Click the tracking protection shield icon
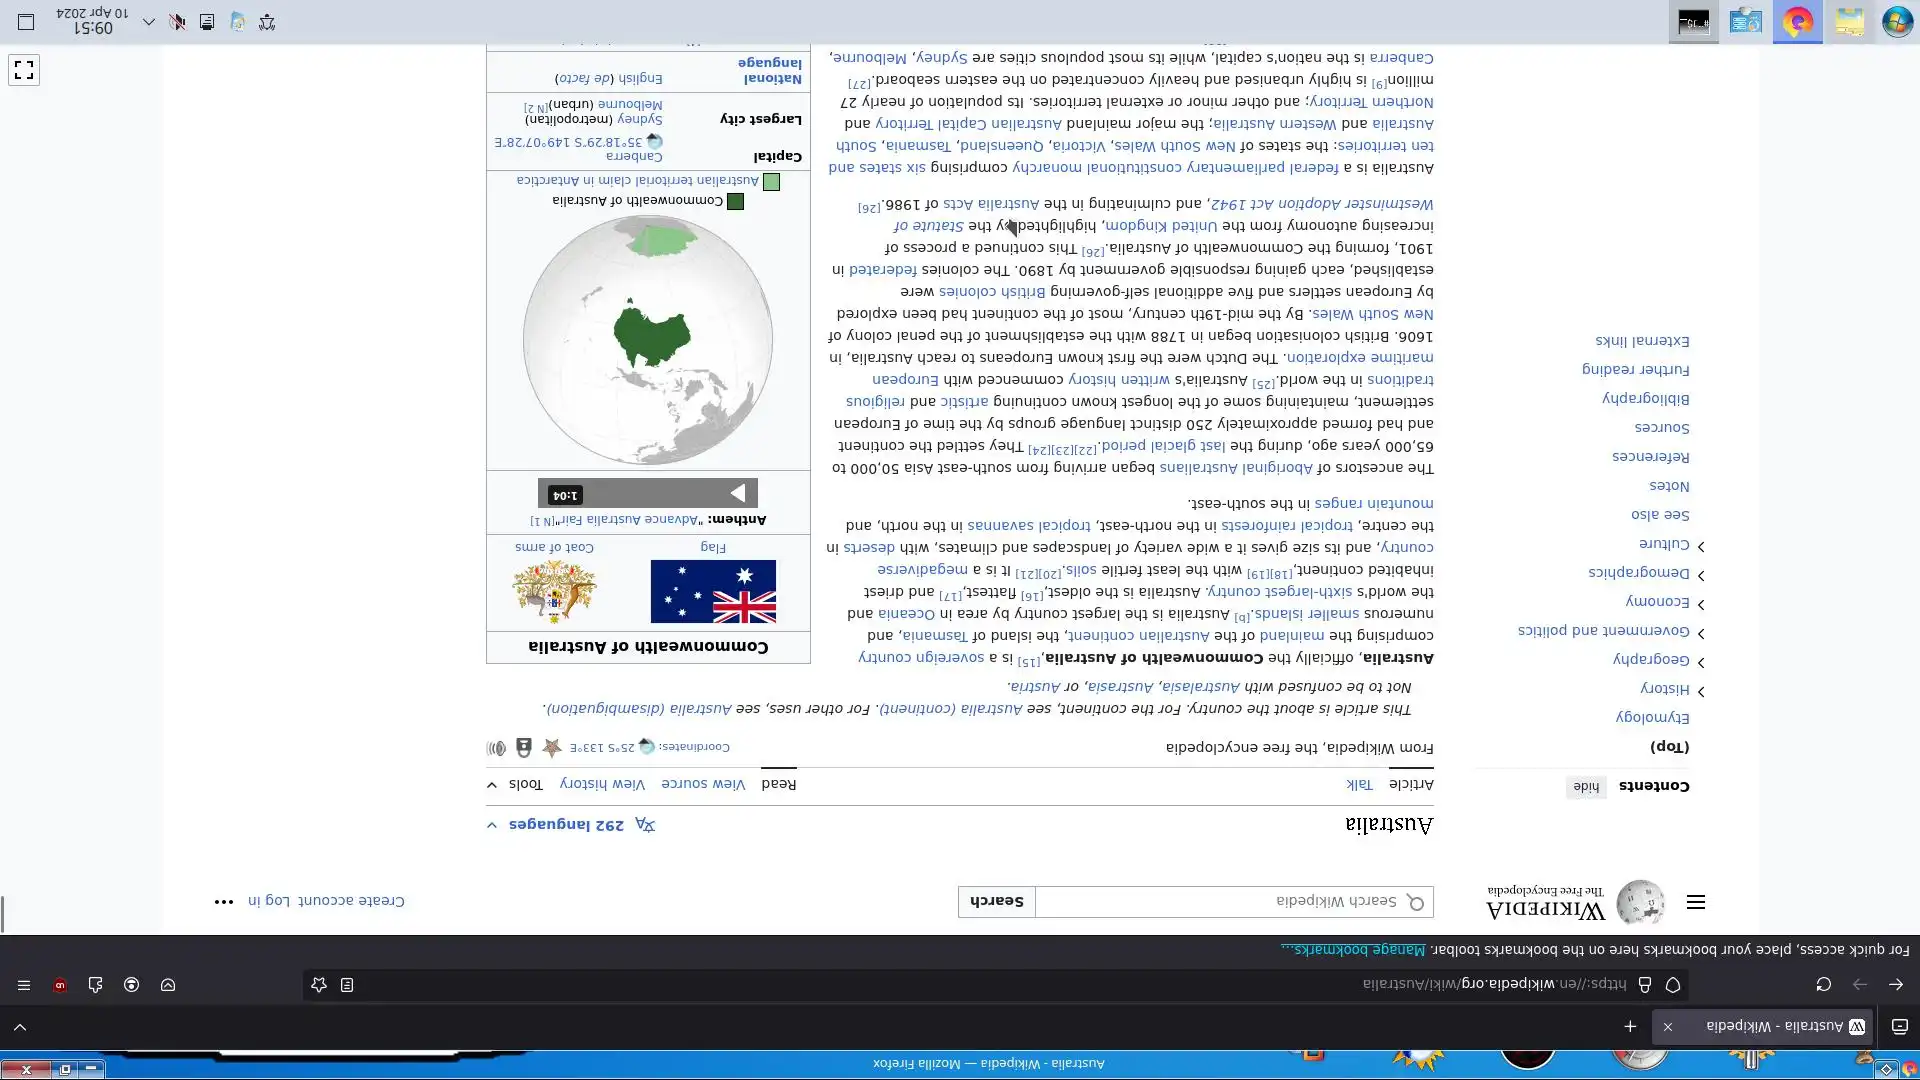 click(x=1673, y=985)
